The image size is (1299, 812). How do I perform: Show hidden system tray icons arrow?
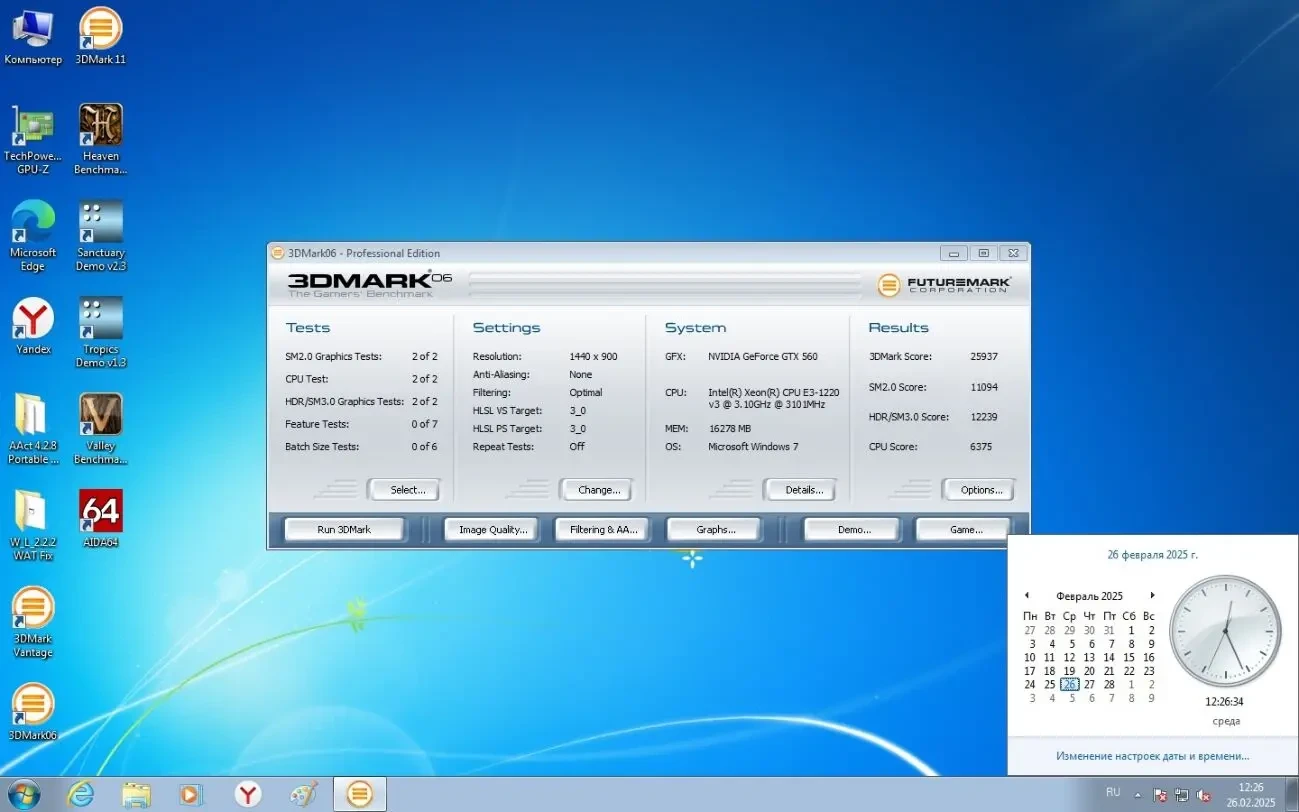click(1137, 795)
